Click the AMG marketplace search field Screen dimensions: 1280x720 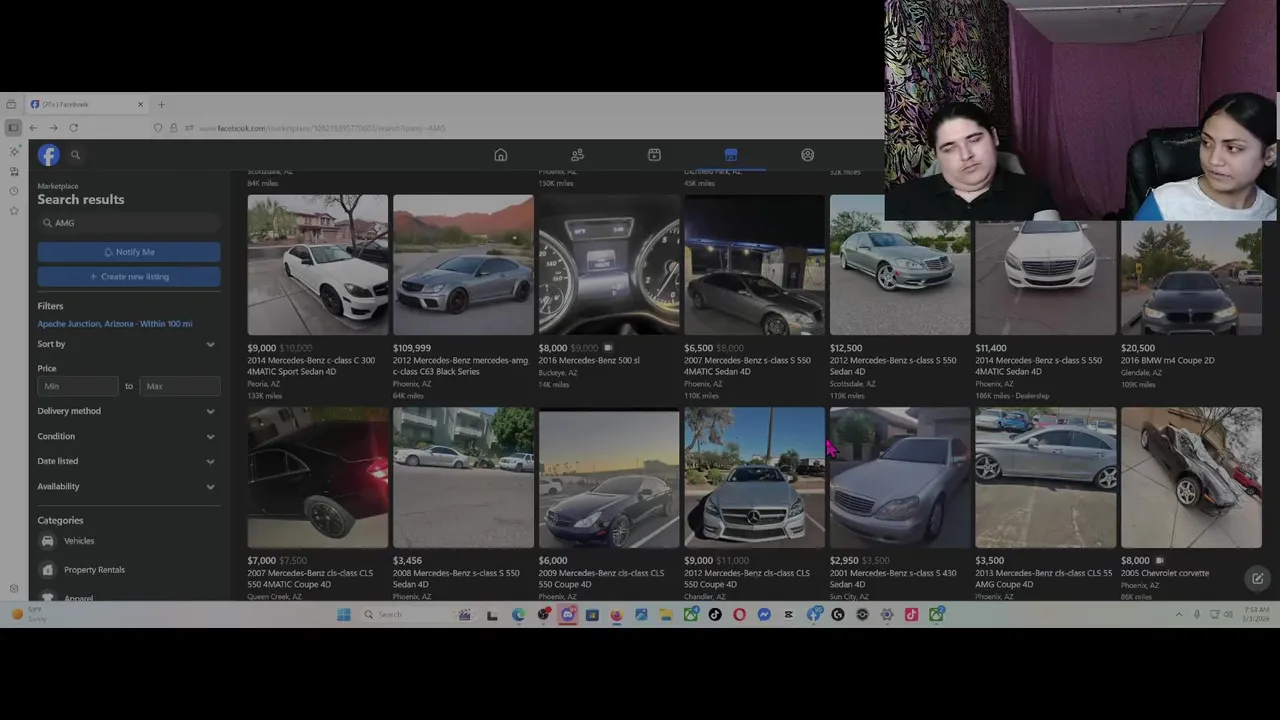click(x=129, y=223)
